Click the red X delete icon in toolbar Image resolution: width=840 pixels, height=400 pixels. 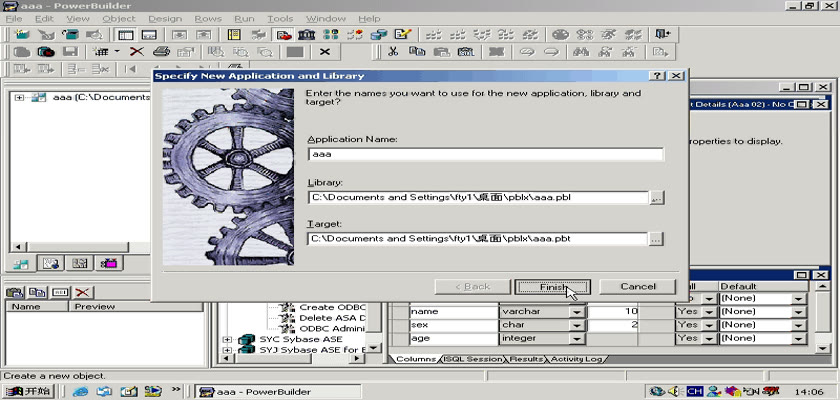(x=137, y=52)
